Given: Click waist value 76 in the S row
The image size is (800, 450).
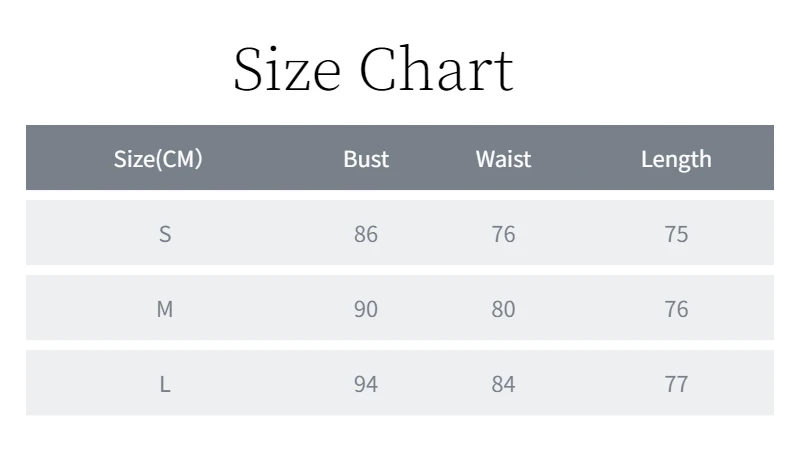Looking at the screenshot, I should (503, 234).
